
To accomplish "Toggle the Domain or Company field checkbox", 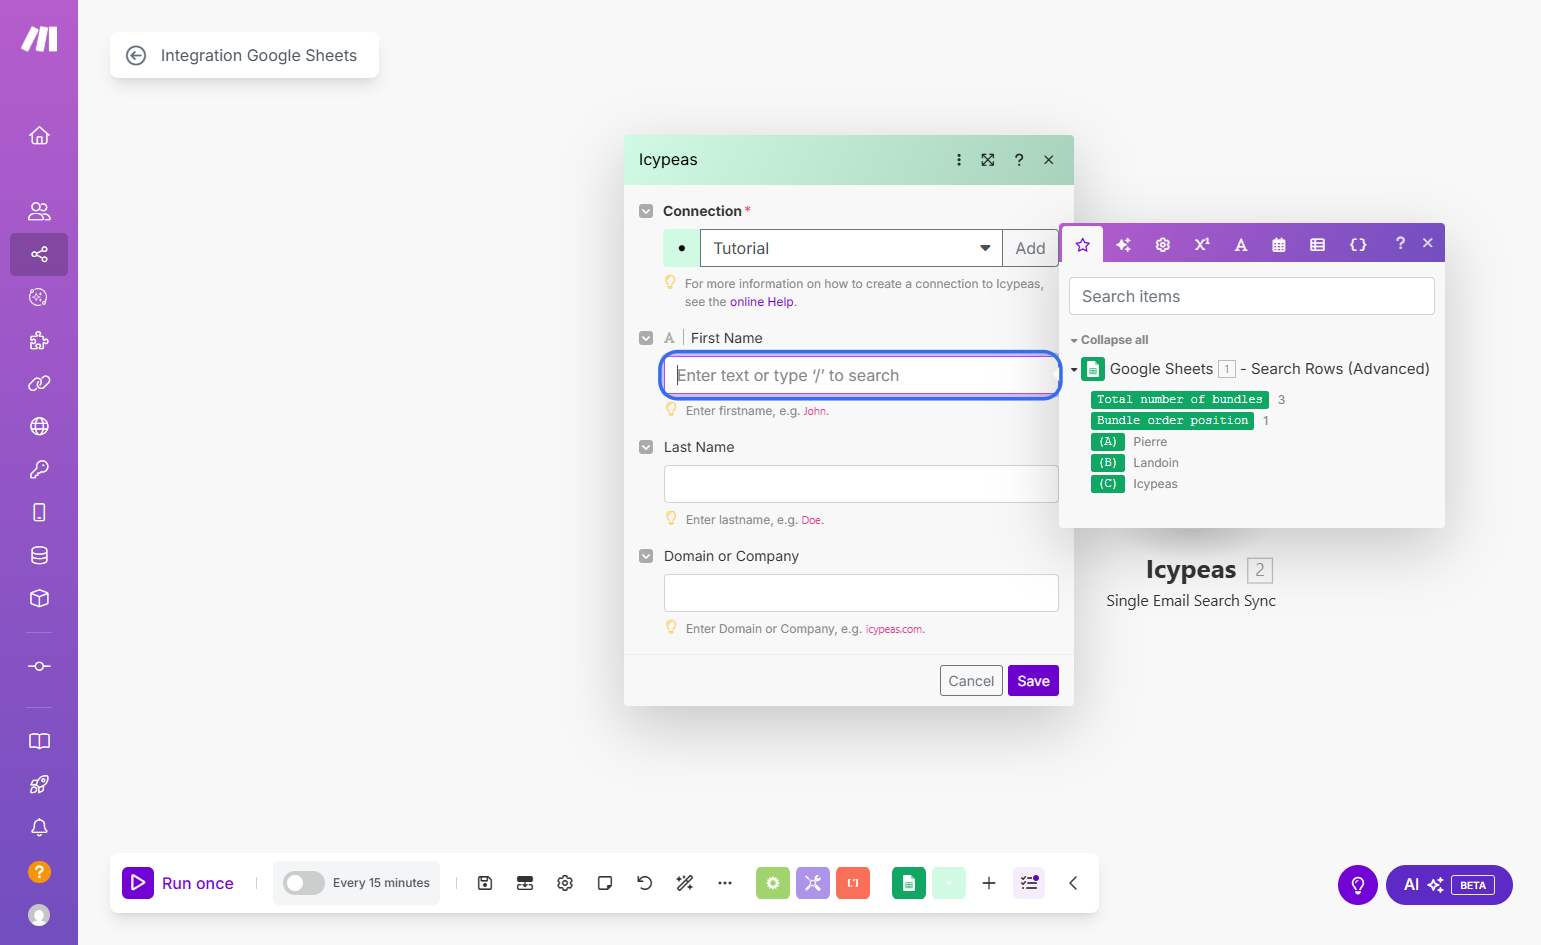I will click(x=646, y=556).
